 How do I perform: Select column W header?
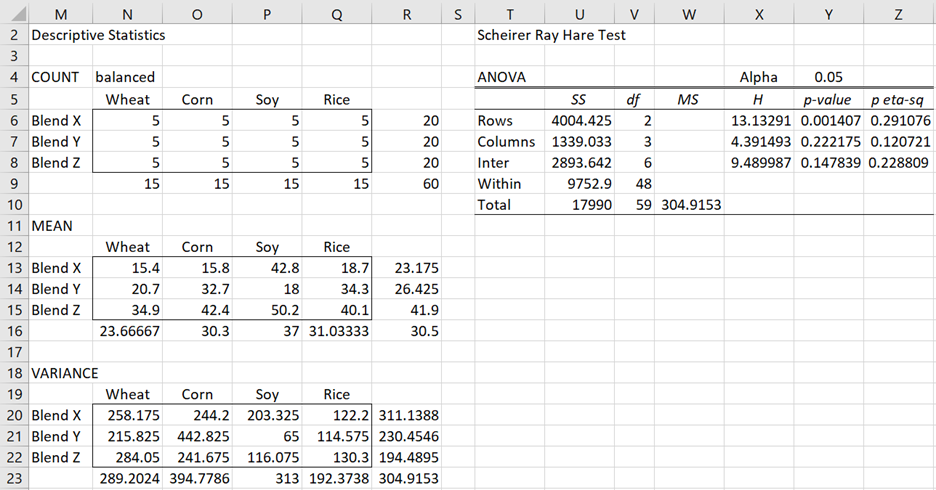689,15
